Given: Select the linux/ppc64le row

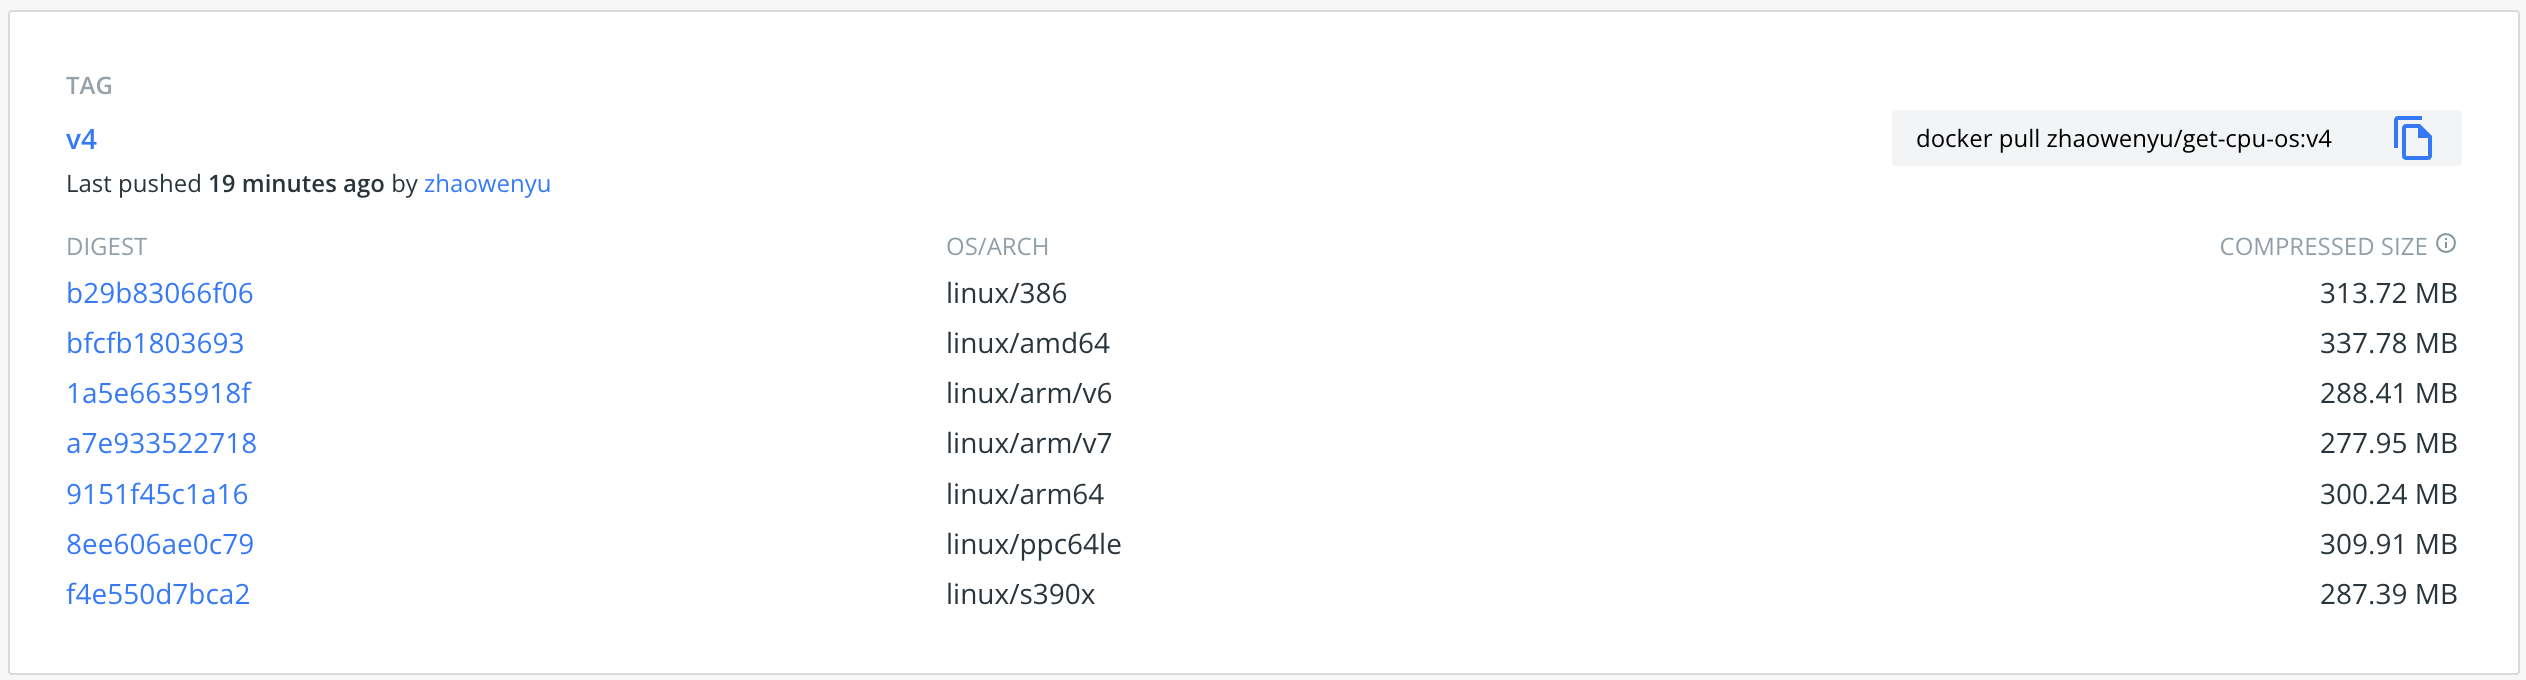Looking at the screenshot, I should pos(1034,543).
